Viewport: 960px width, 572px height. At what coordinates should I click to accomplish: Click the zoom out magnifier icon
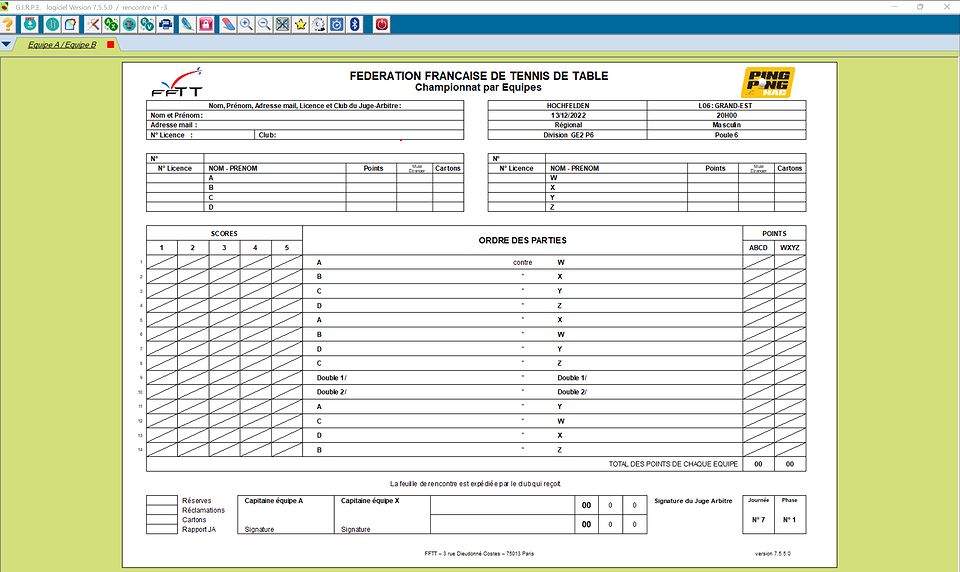pos(264,24)
